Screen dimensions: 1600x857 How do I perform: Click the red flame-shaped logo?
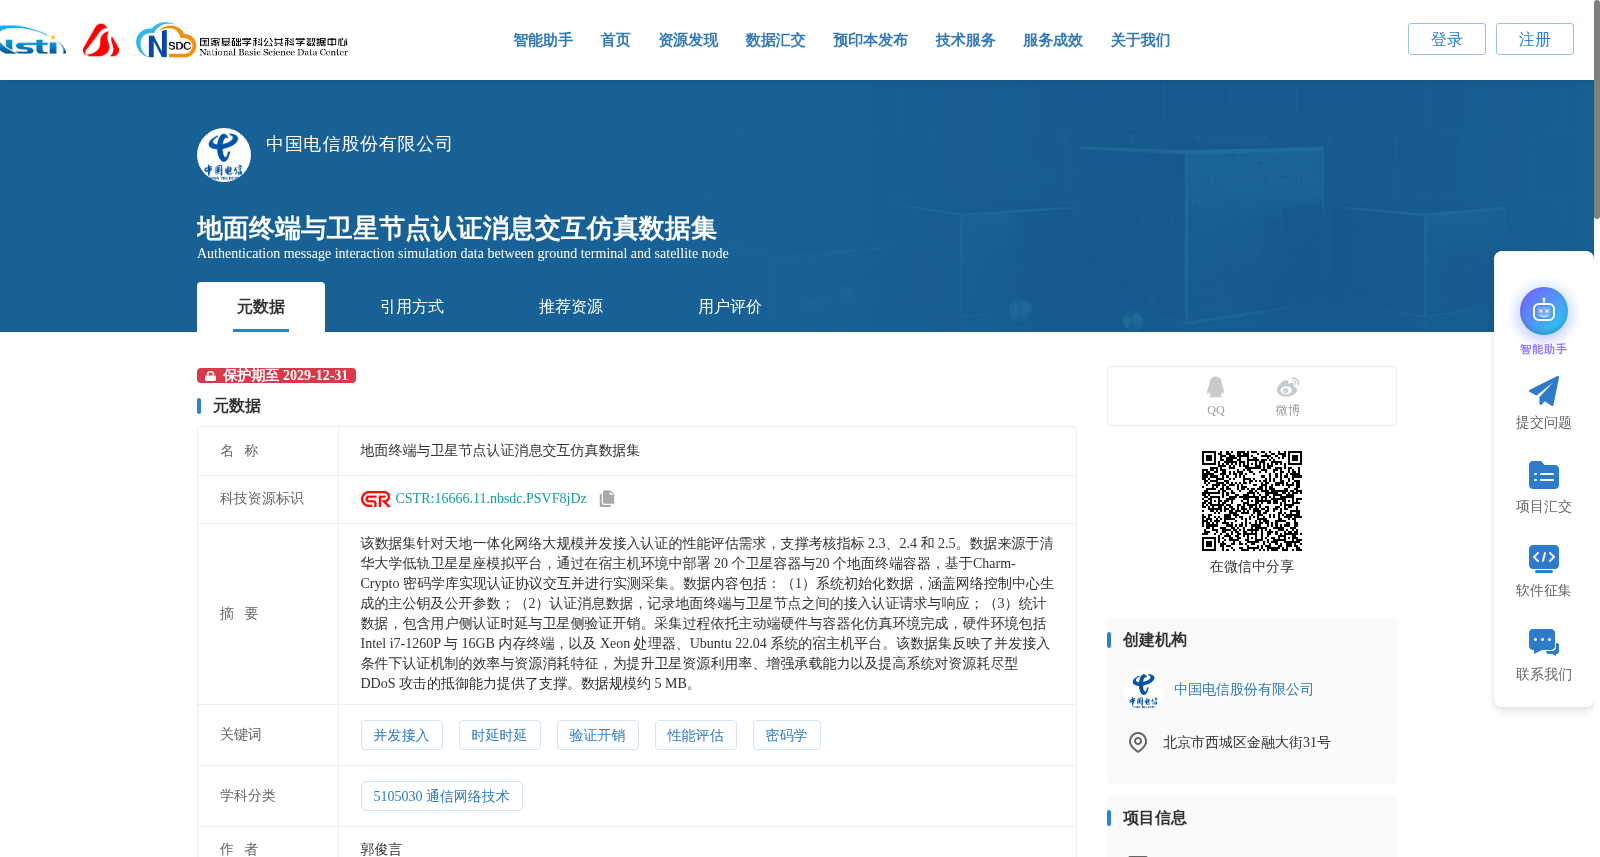coord(100,40)
